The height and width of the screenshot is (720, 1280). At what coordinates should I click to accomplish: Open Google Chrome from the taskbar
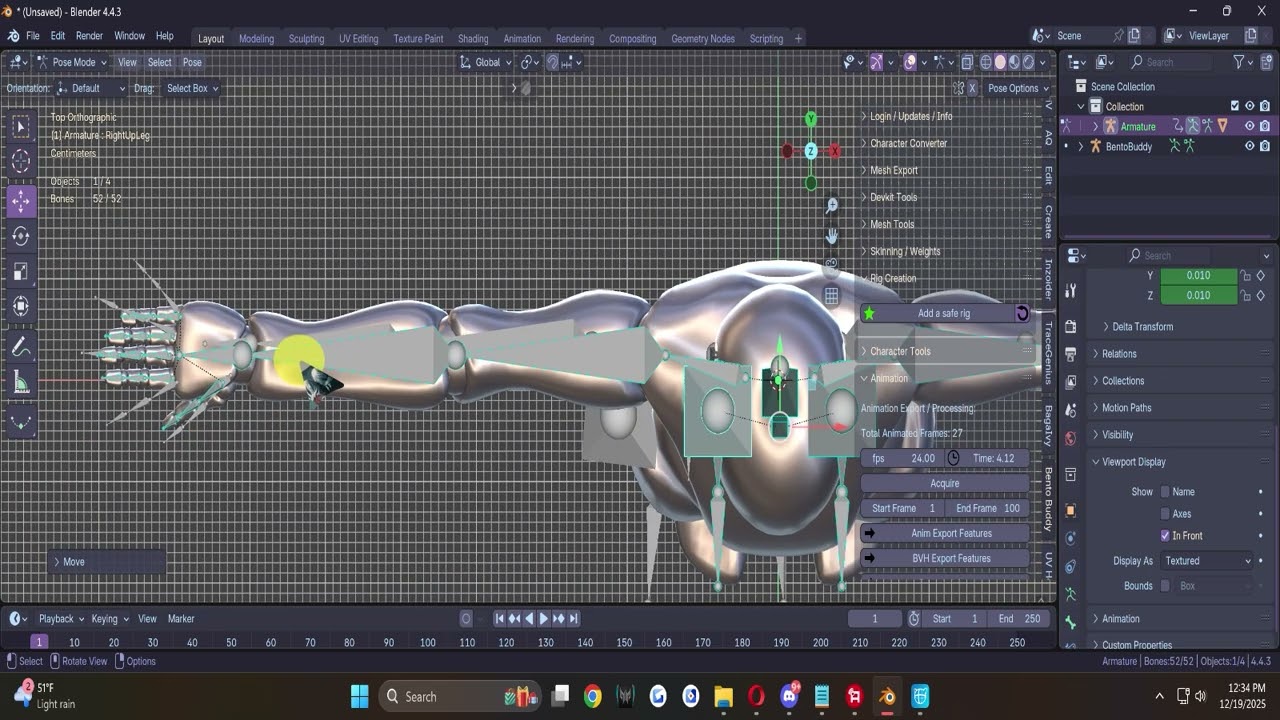pos(593,696)
